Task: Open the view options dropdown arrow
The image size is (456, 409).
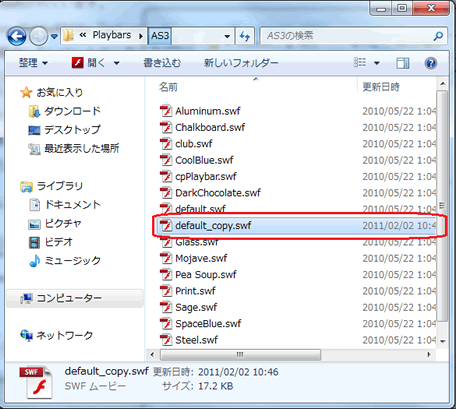Action: (377, 63)
